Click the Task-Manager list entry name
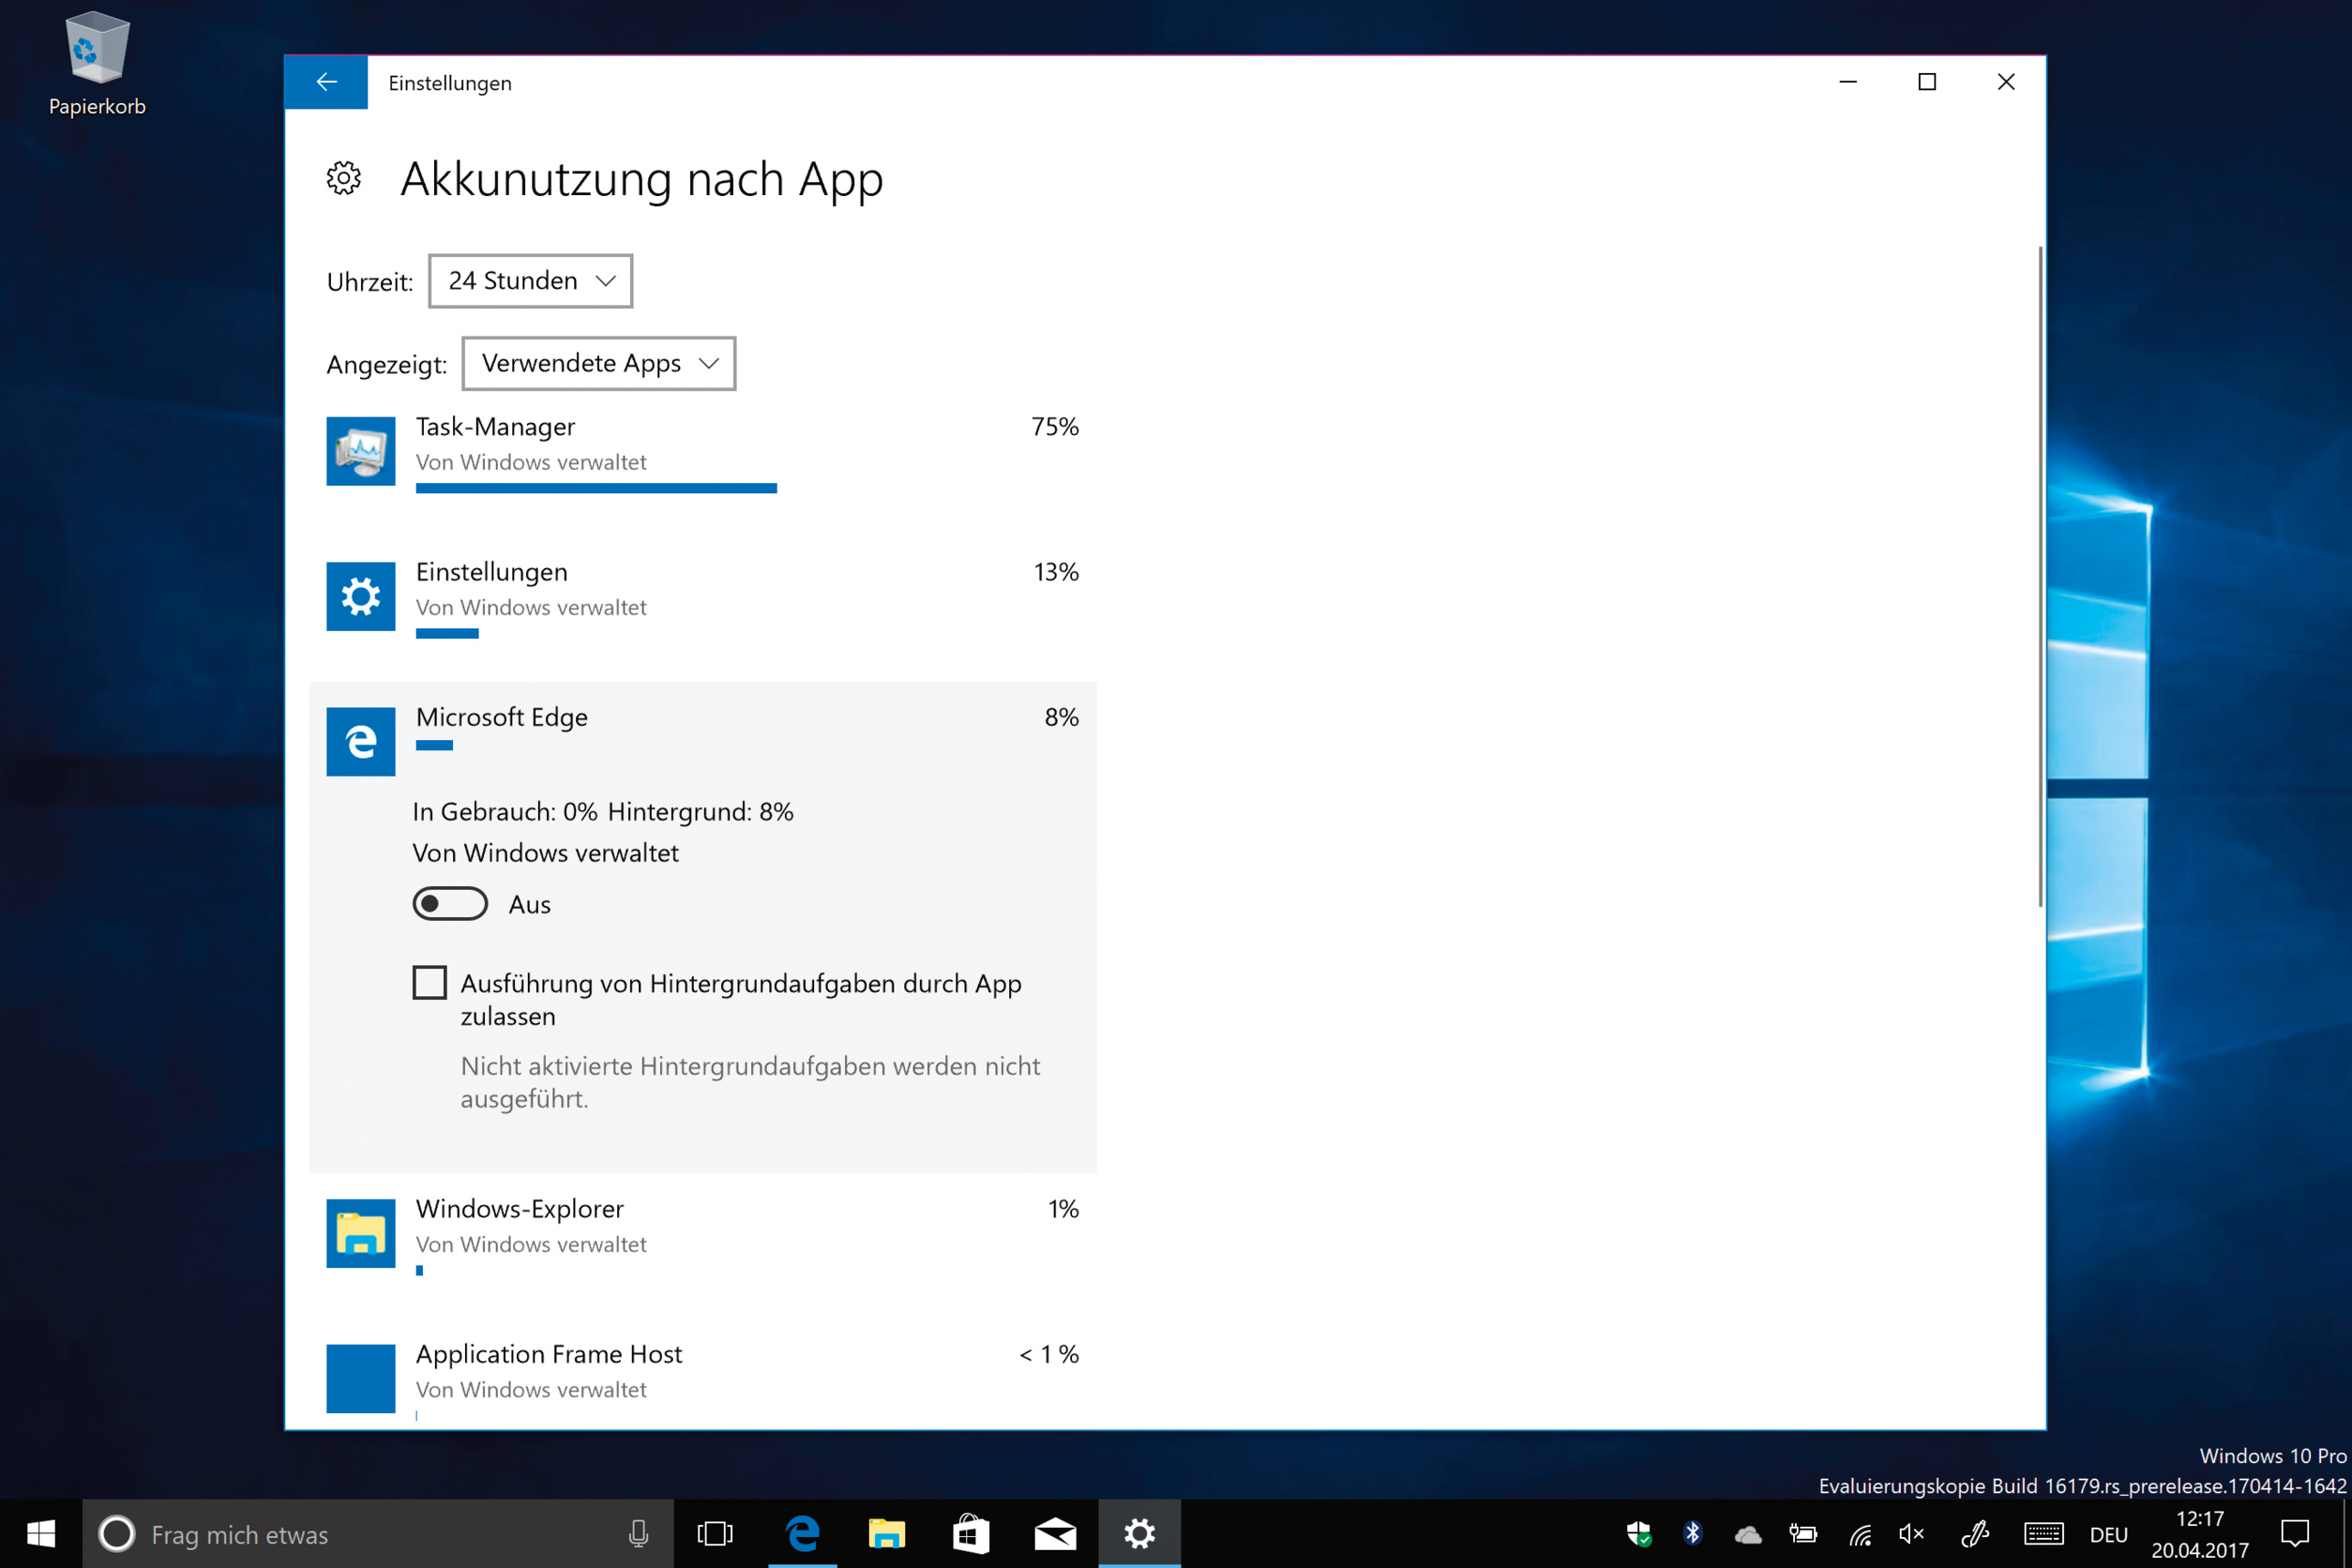The width and height of the screenshot is (2352, 1568). coord(495,427)
